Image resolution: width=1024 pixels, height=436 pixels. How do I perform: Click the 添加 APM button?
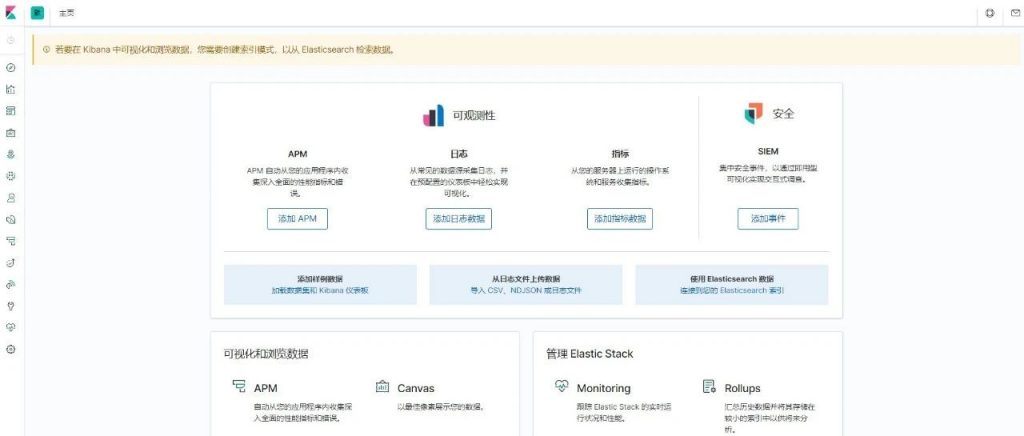(x=297, y=219)
